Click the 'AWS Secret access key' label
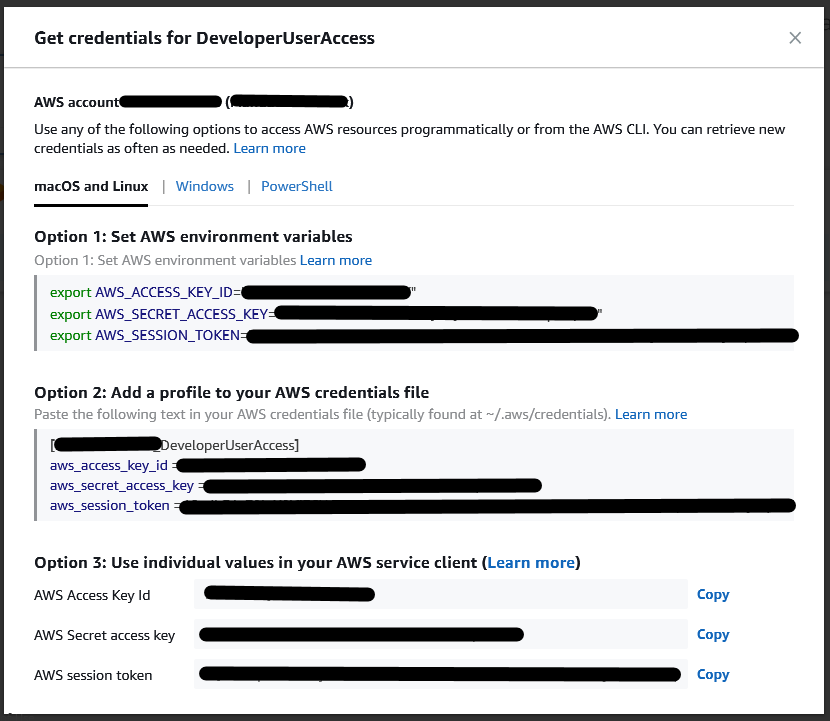The height and width of the screenshot is (721, 830). coord(104,635)
